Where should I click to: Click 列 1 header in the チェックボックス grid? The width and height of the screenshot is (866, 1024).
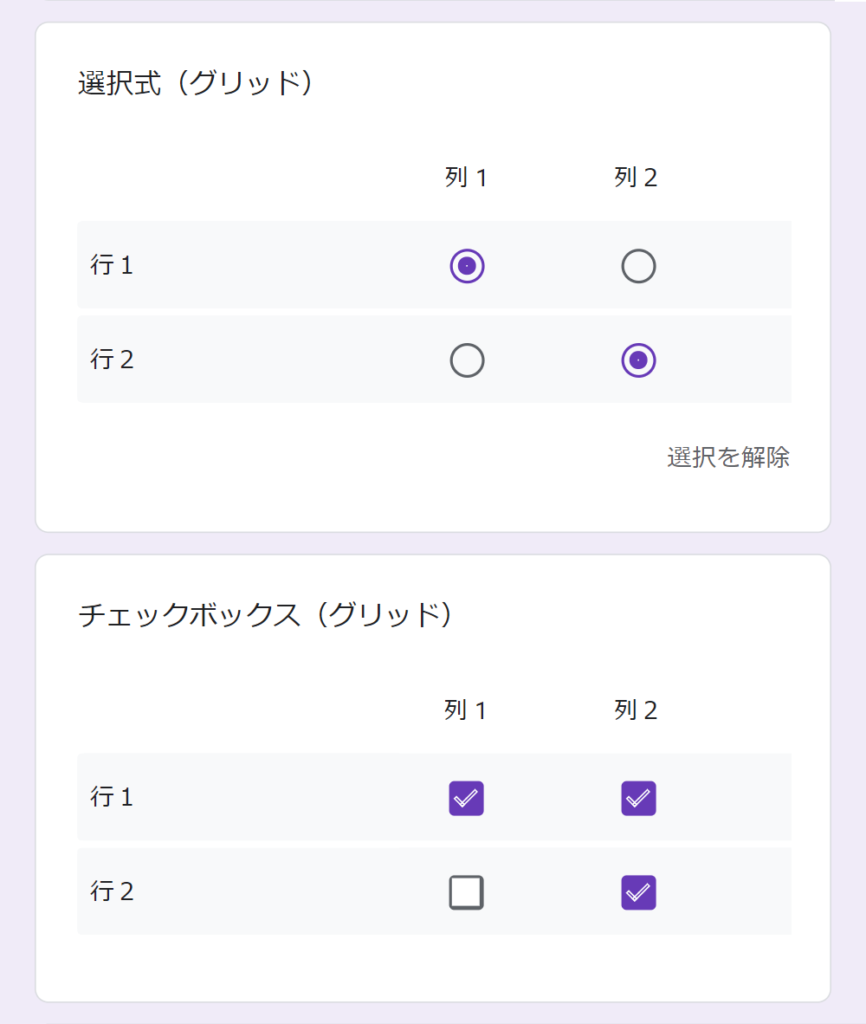466,710
